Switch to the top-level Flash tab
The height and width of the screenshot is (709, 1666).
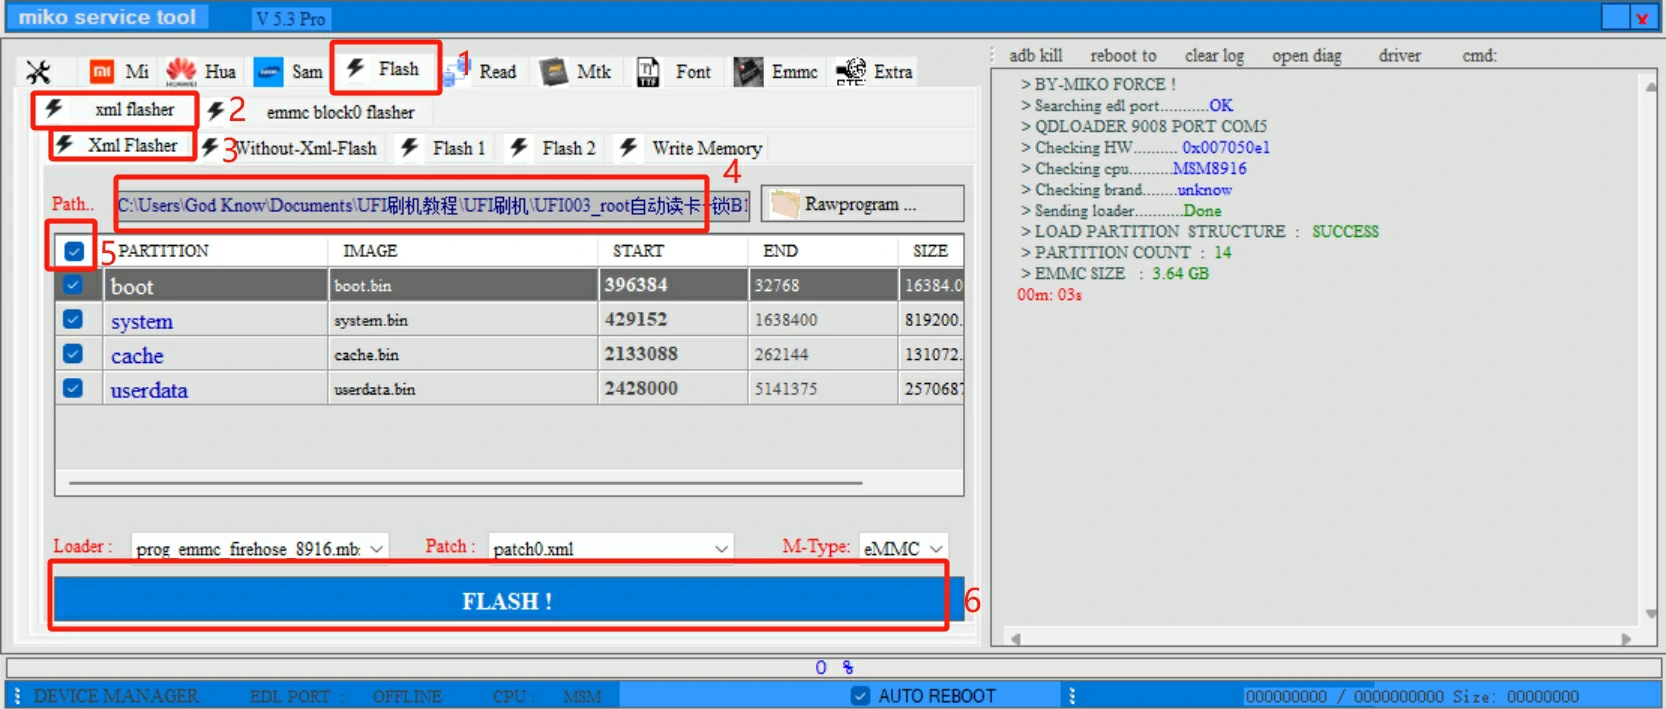[x=384, y=69]
